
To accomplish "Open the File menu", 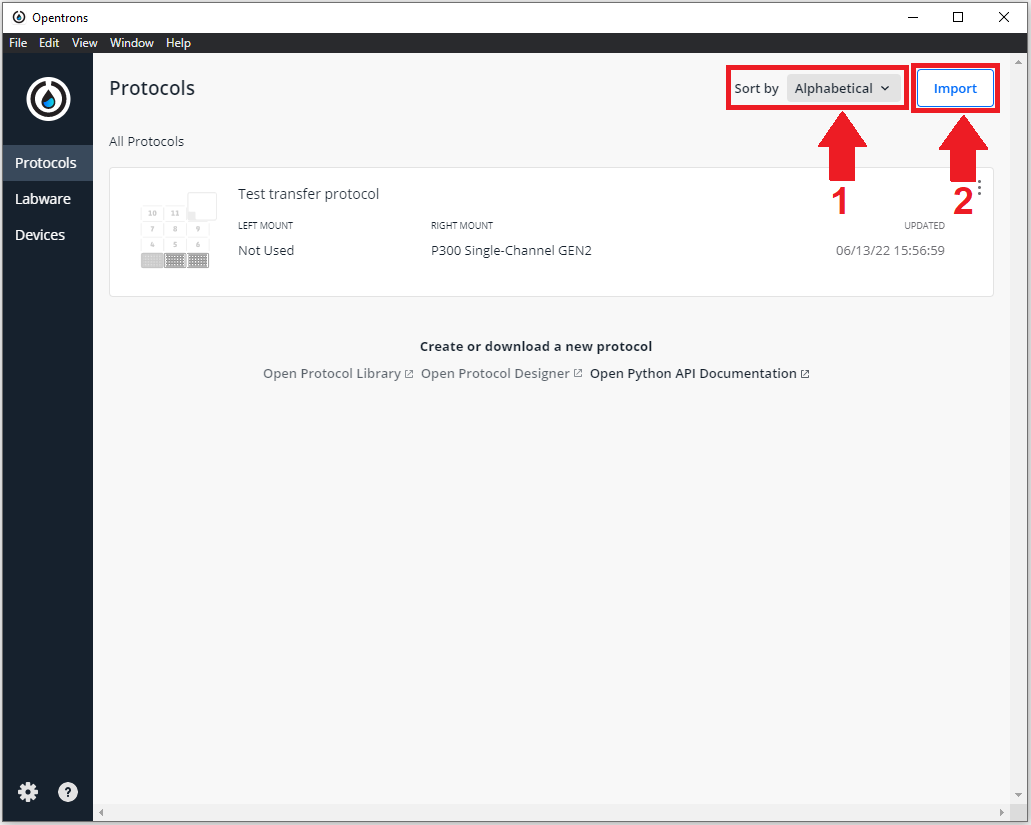I will click(18, 43).
